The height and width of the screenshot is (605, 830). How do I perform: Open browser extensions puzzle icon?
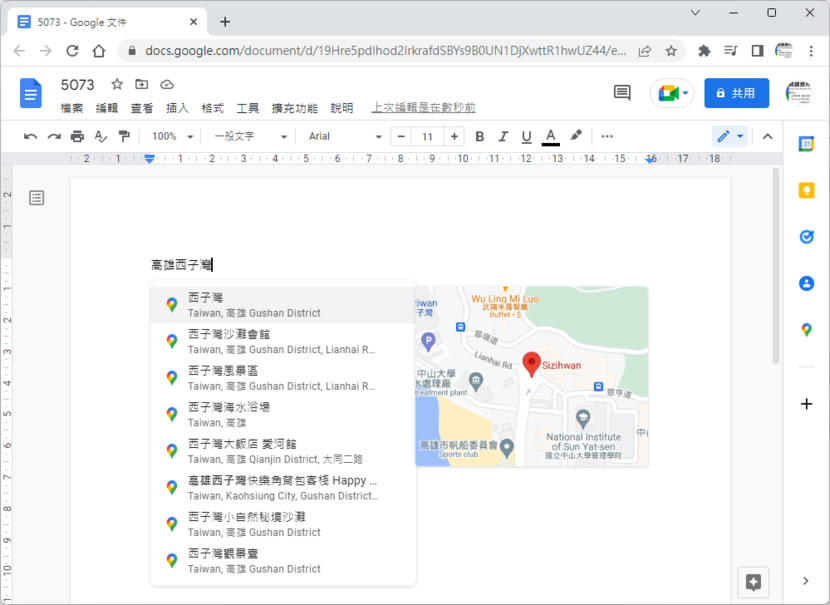[704, 51]
